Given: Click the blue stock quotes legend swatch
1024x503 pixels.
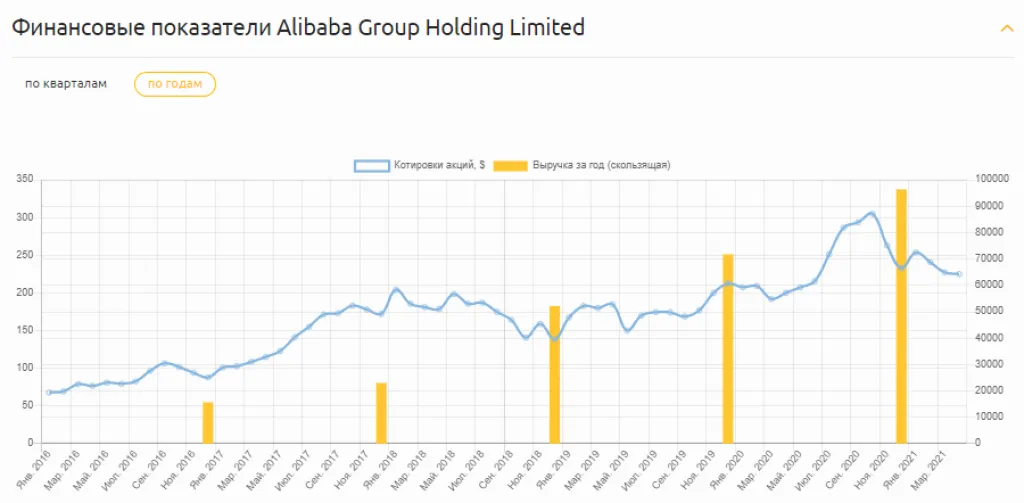Looking at the screenshot, I should pyautogui.click(x=372, y=165).
